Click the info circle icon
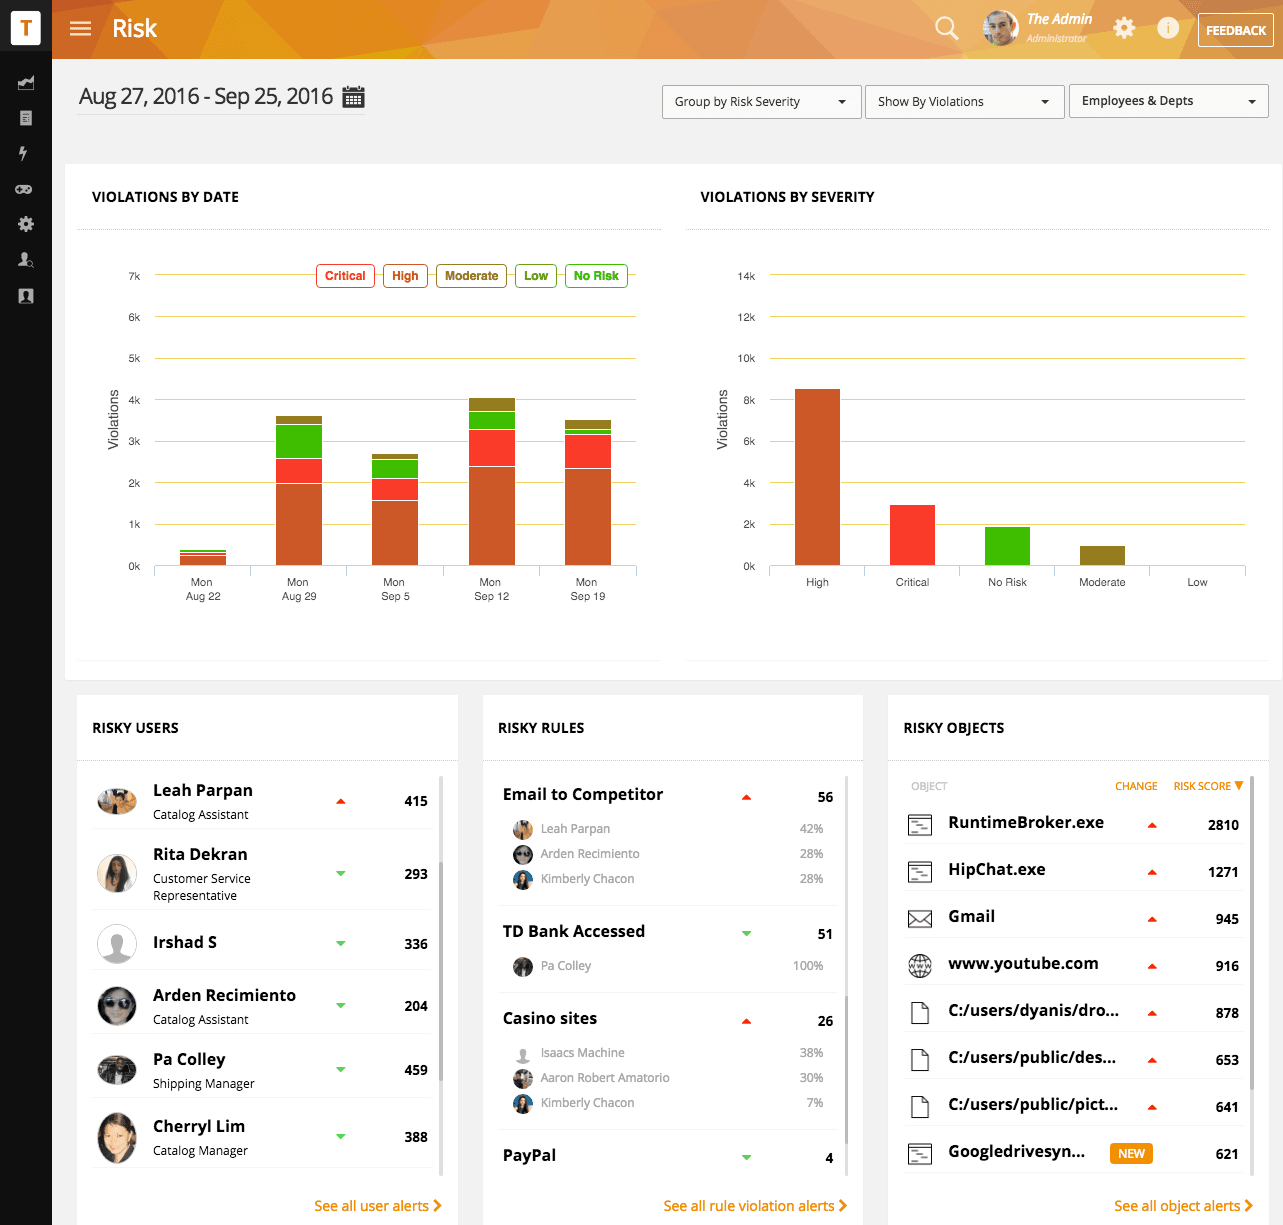 point(1167,28)
